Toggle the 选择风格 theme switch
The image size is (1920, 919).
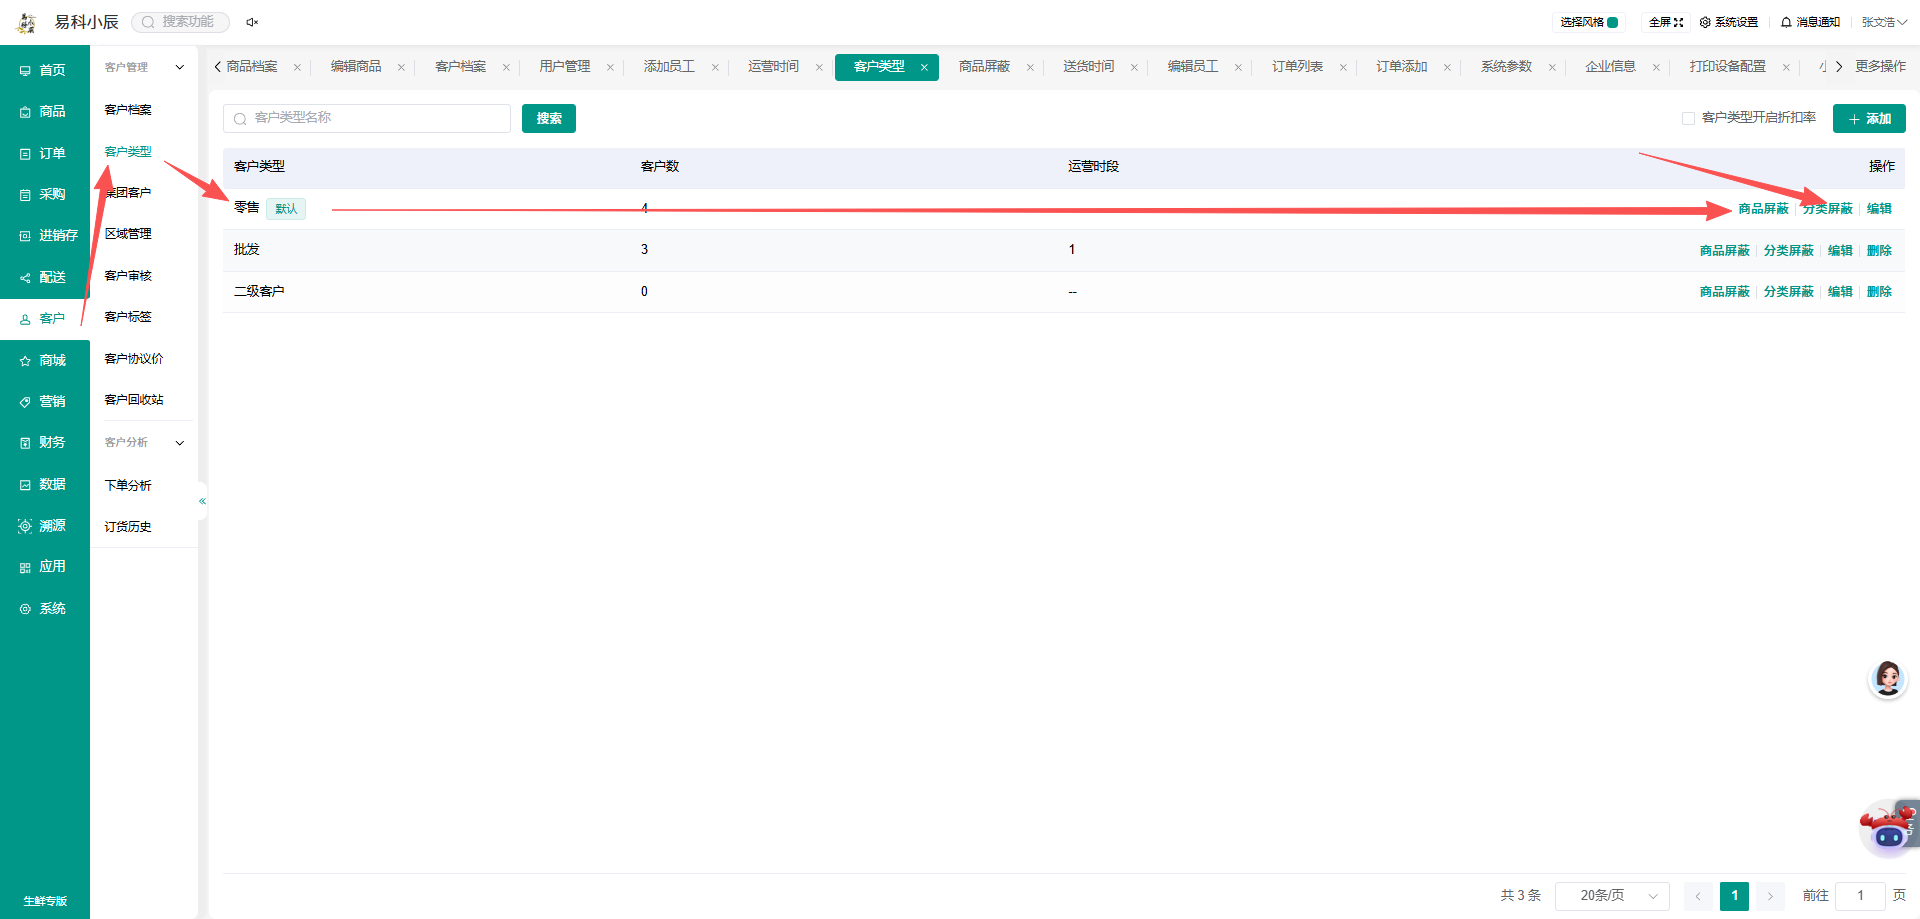(1613, 22)
